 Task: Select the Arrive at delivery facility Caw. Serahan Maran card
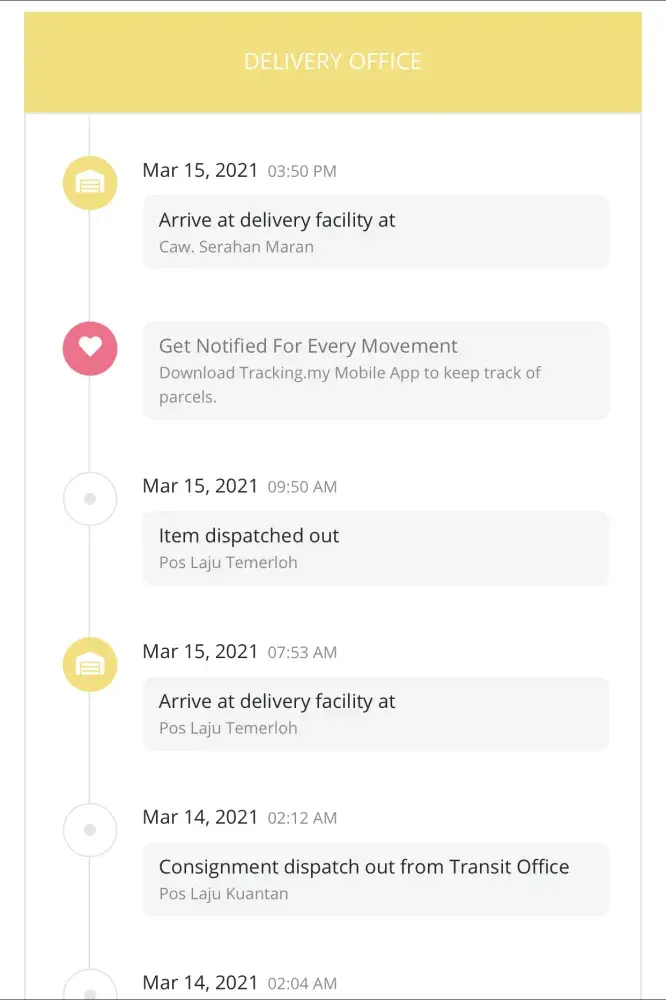(375, 232)
